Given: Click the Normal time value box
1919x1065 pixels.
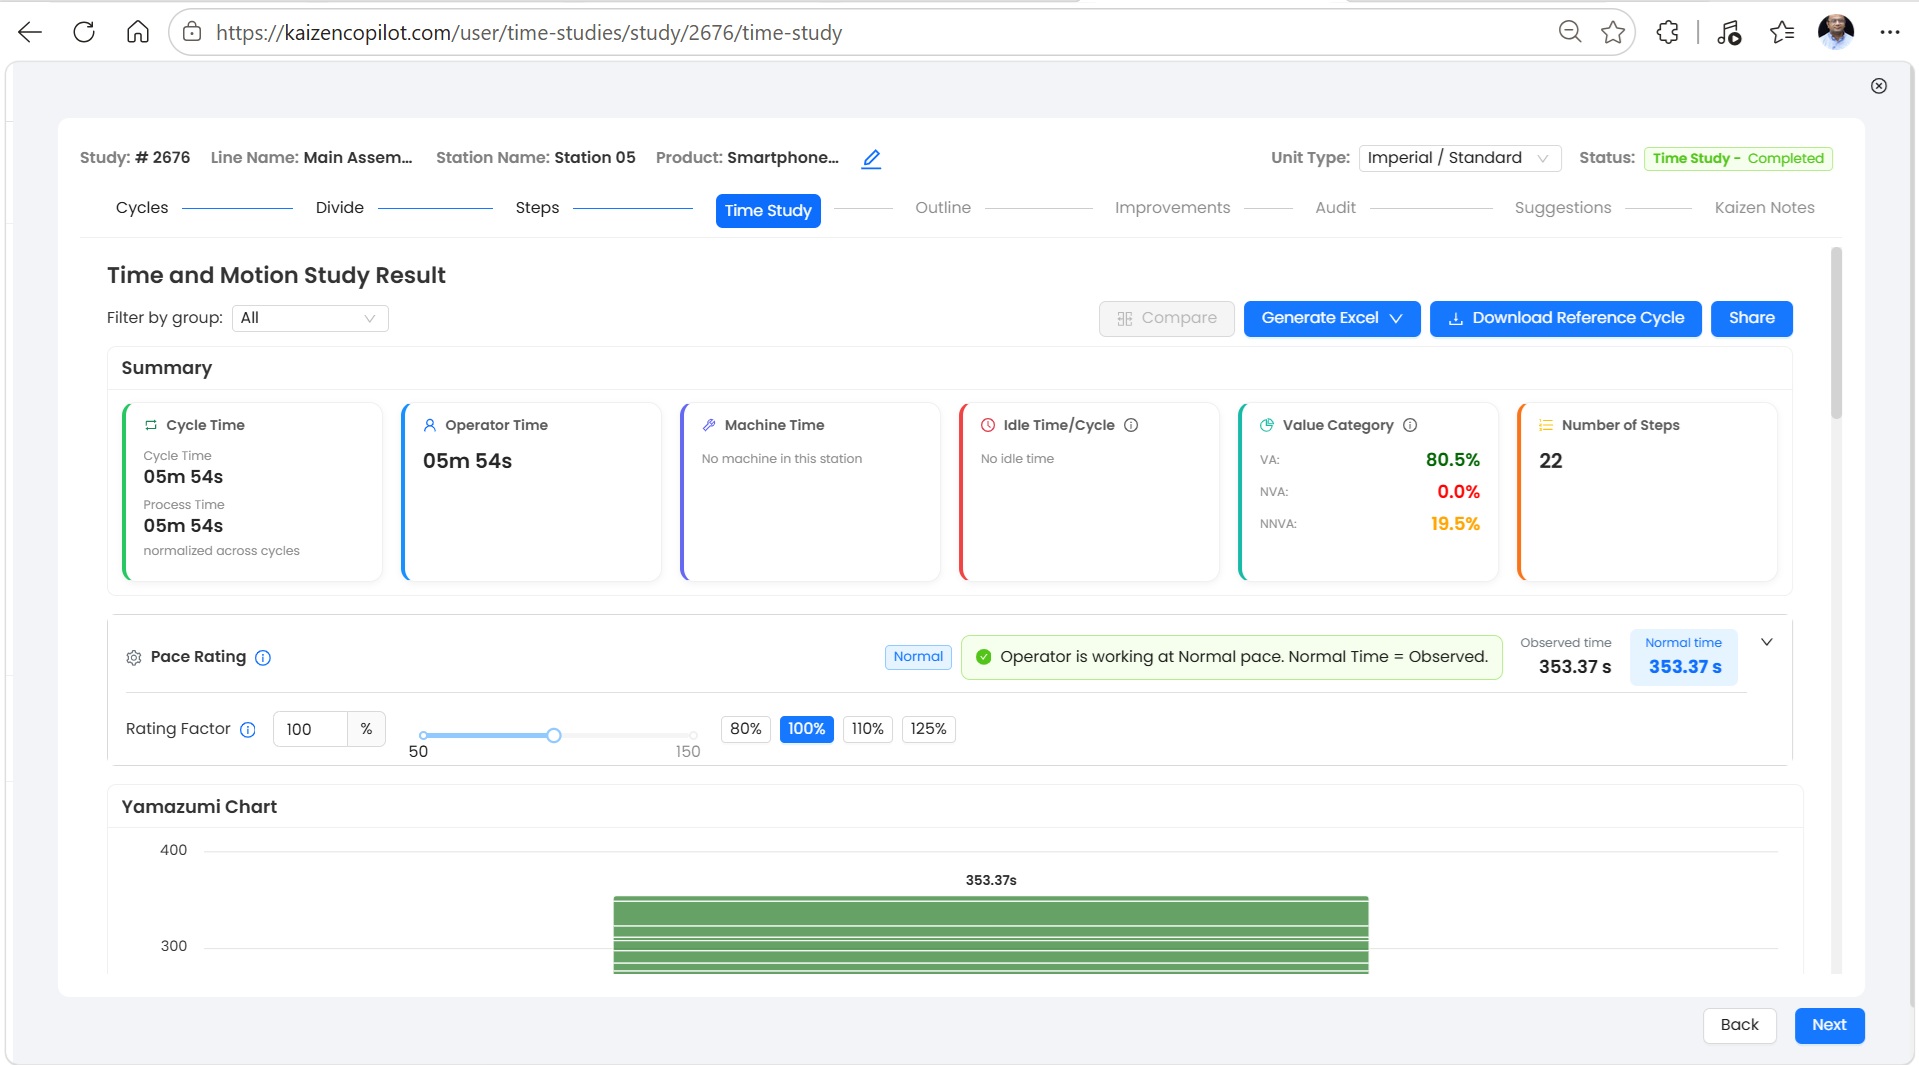Looking at the screenshot, I should coord(1684,657).
